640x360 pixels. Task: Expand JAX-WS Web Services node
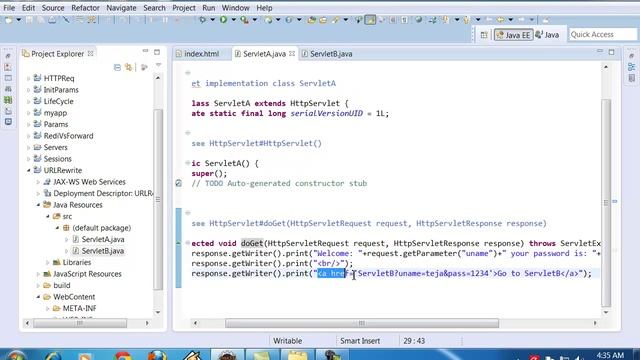38,182
